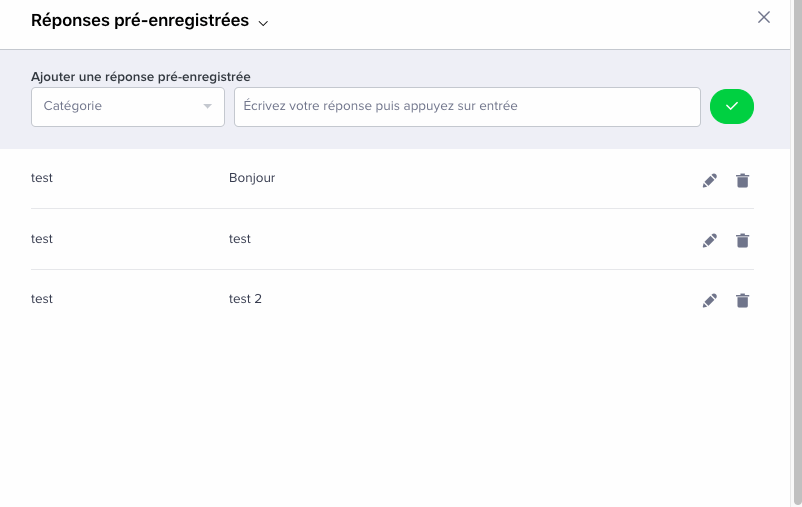Close the Réponses pré-enregistrées panel
802x507 pixels.
tap(764, 17)
